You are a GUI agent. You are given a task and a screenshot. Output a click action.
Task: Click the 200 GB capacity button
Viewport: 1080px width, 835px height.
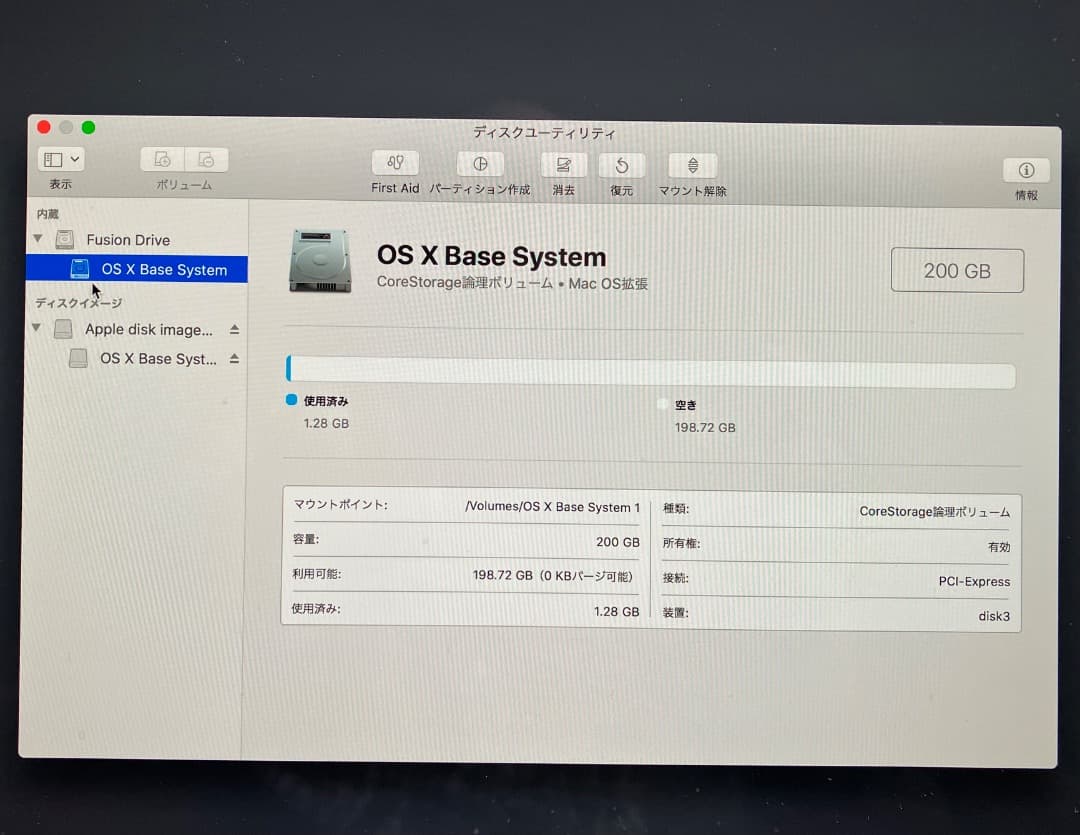(957, 270)
